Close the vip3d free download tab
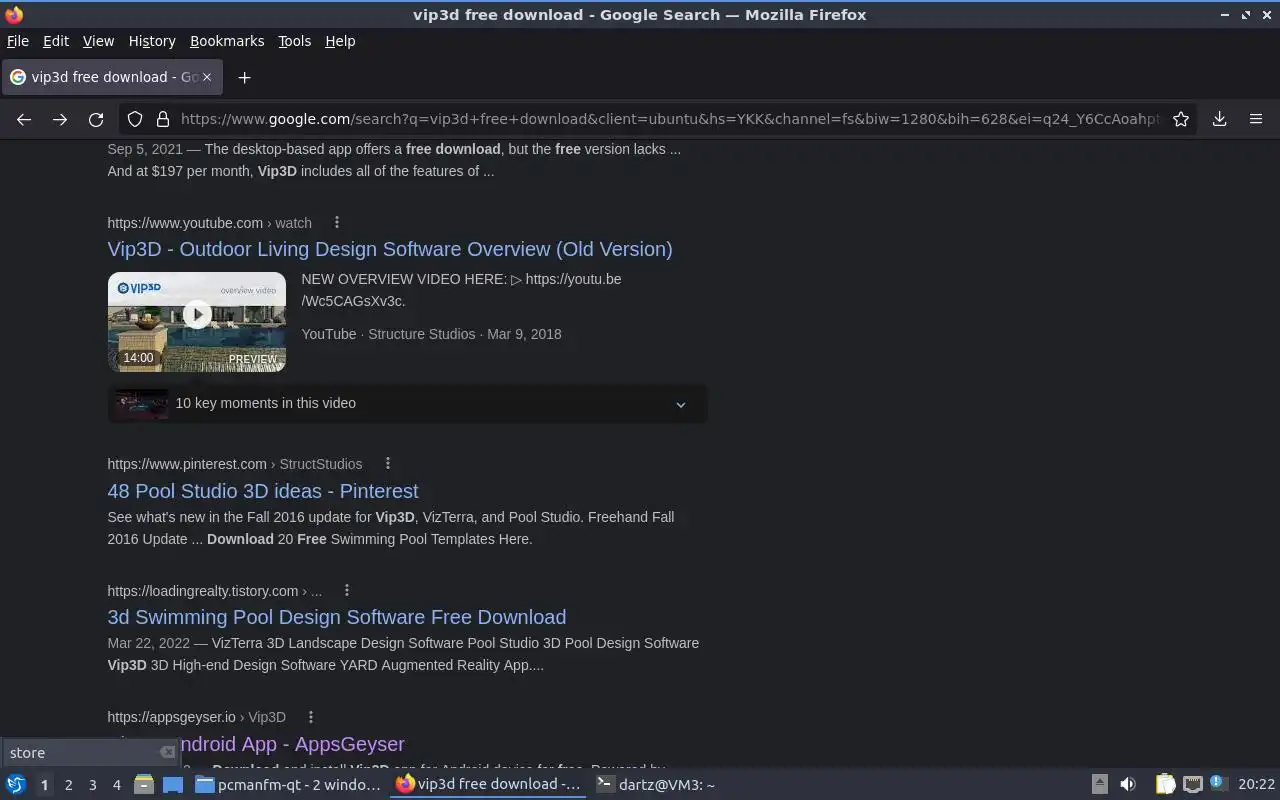The image size is (1280, 800). tap(207, 77)
